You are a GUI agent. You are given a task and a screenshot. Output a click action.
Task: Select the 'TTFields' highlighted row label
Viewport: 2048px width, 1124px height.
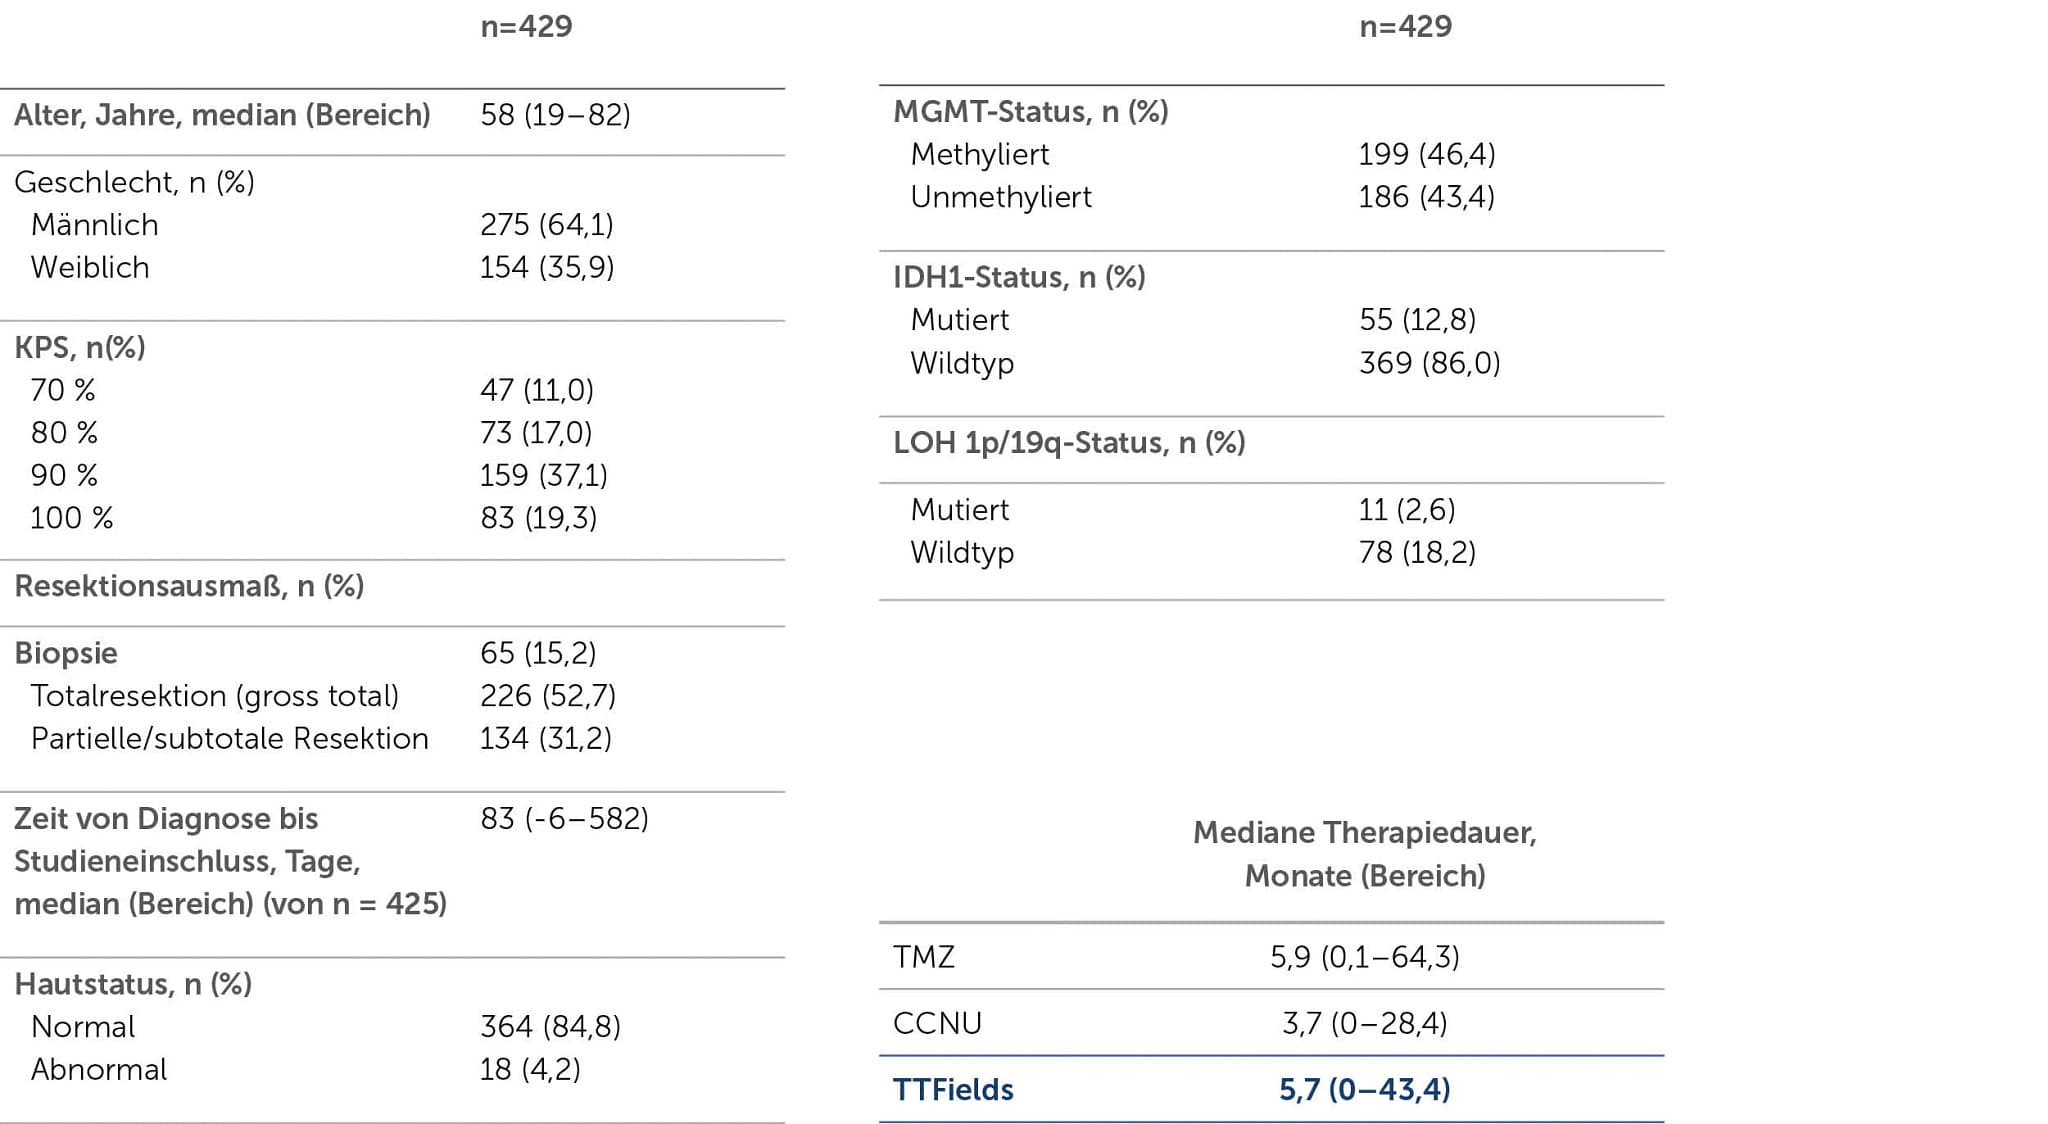coord(953,1090)
